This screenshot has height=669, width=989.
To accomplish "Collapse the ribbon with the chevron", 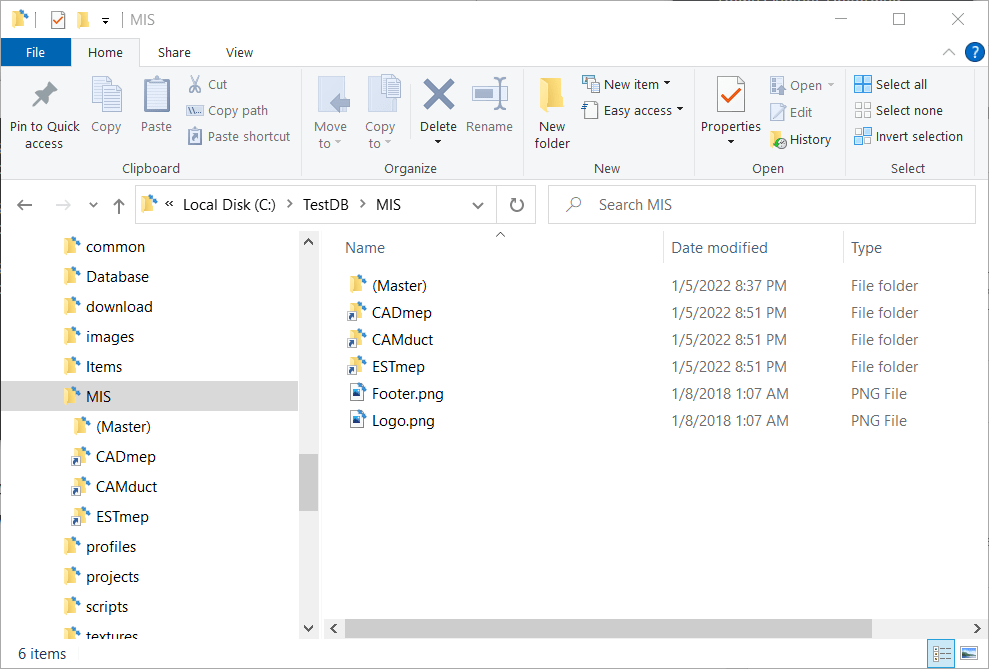I will (x=949, y=52).
